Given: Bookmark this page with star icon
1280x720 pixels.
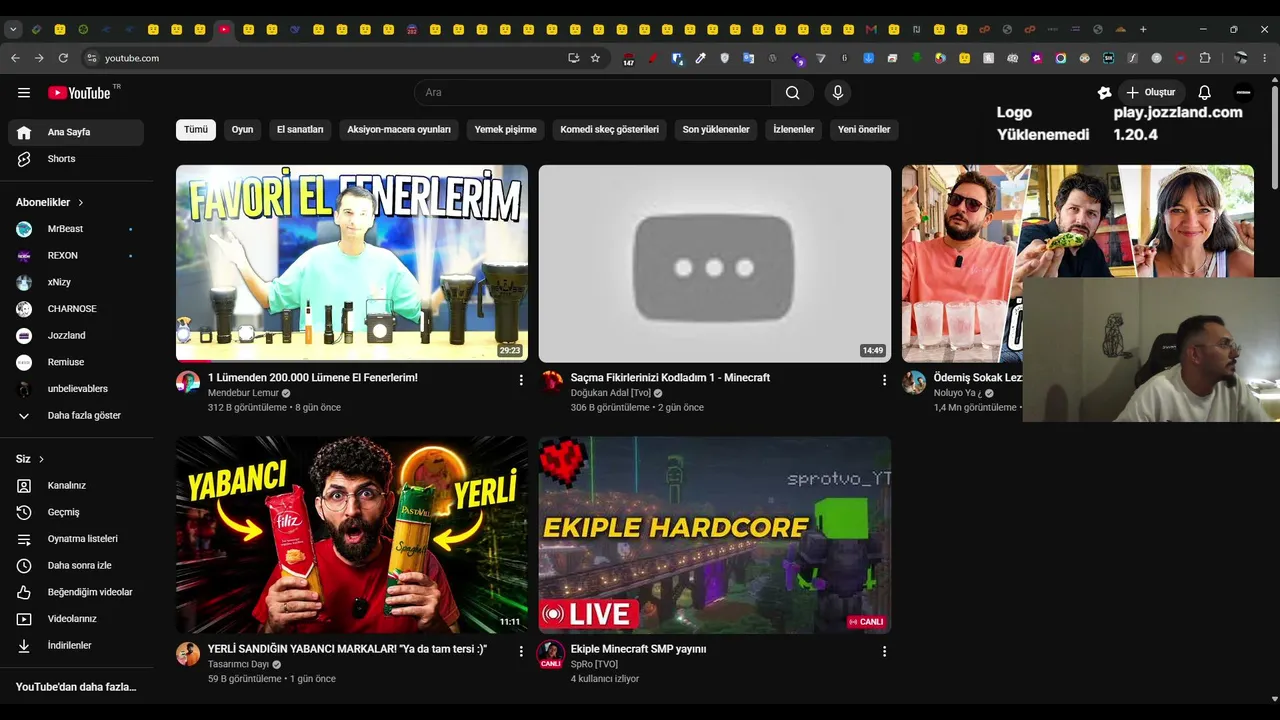Looking at the screenshot, I should click(595, 58).
